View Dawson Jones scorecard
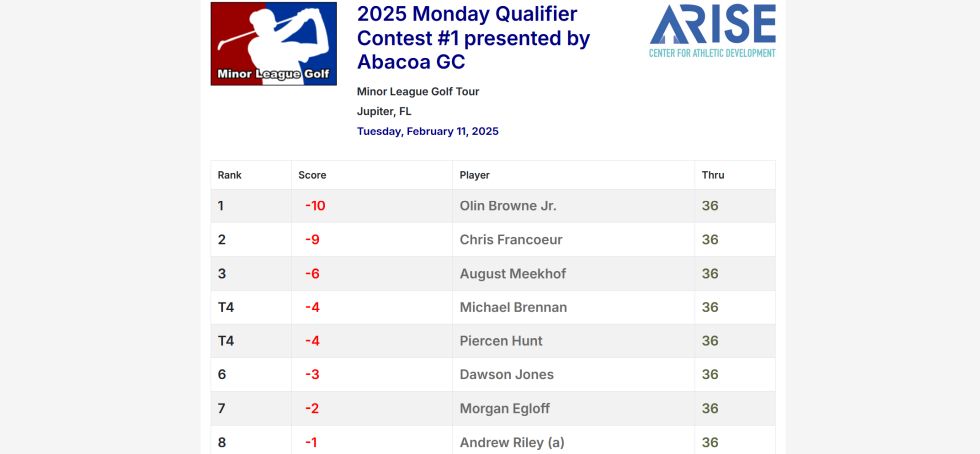 click(506, 375)
